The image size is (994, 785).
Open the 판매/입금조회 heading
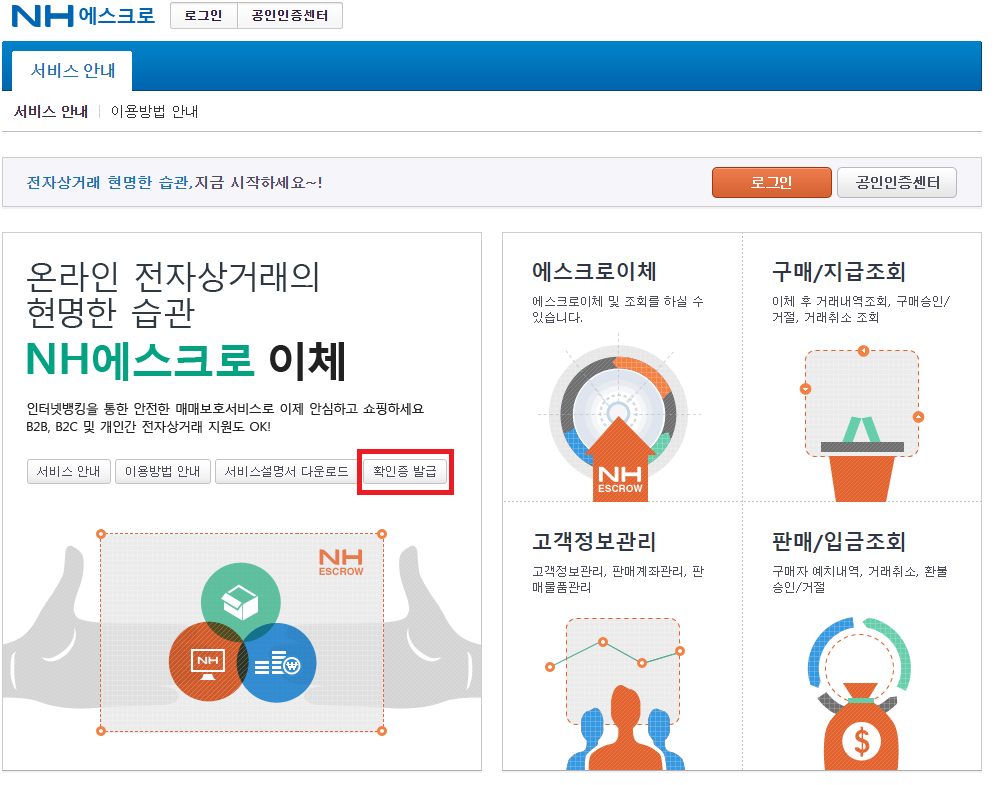click(839, 542)
